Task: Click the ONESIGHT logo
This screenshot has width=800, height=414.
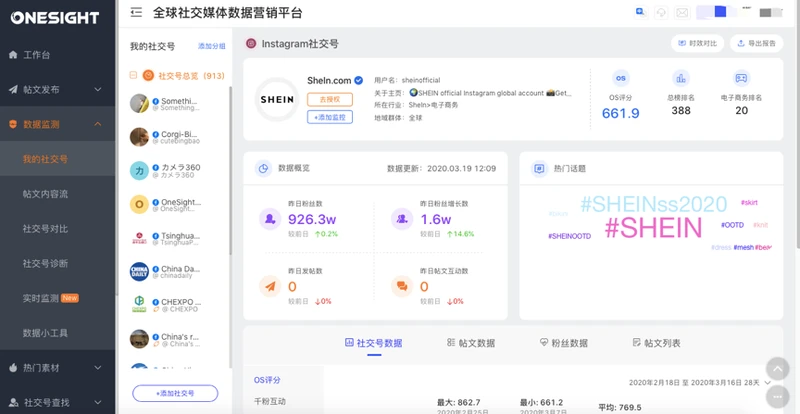Action: click(55, 18)
